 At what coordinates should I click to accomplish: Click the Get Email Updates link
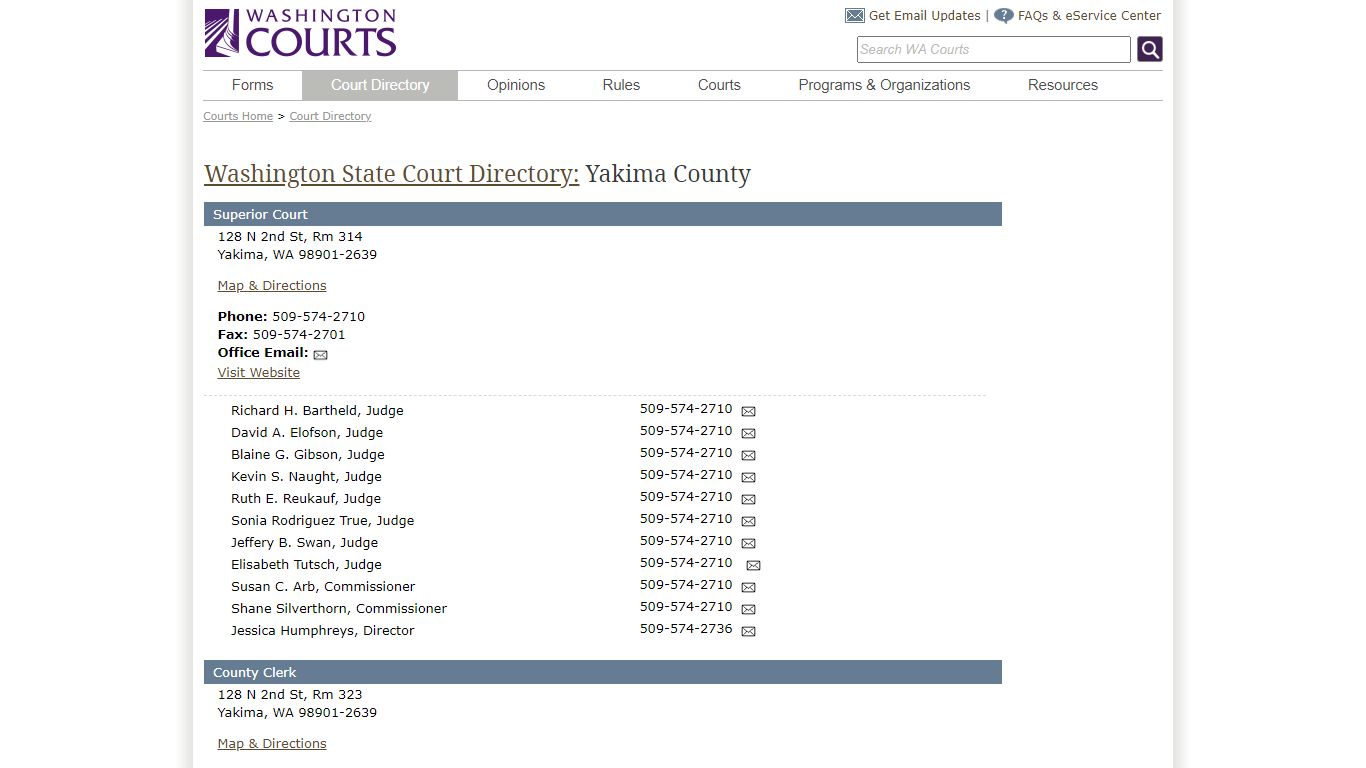point(925,16)
